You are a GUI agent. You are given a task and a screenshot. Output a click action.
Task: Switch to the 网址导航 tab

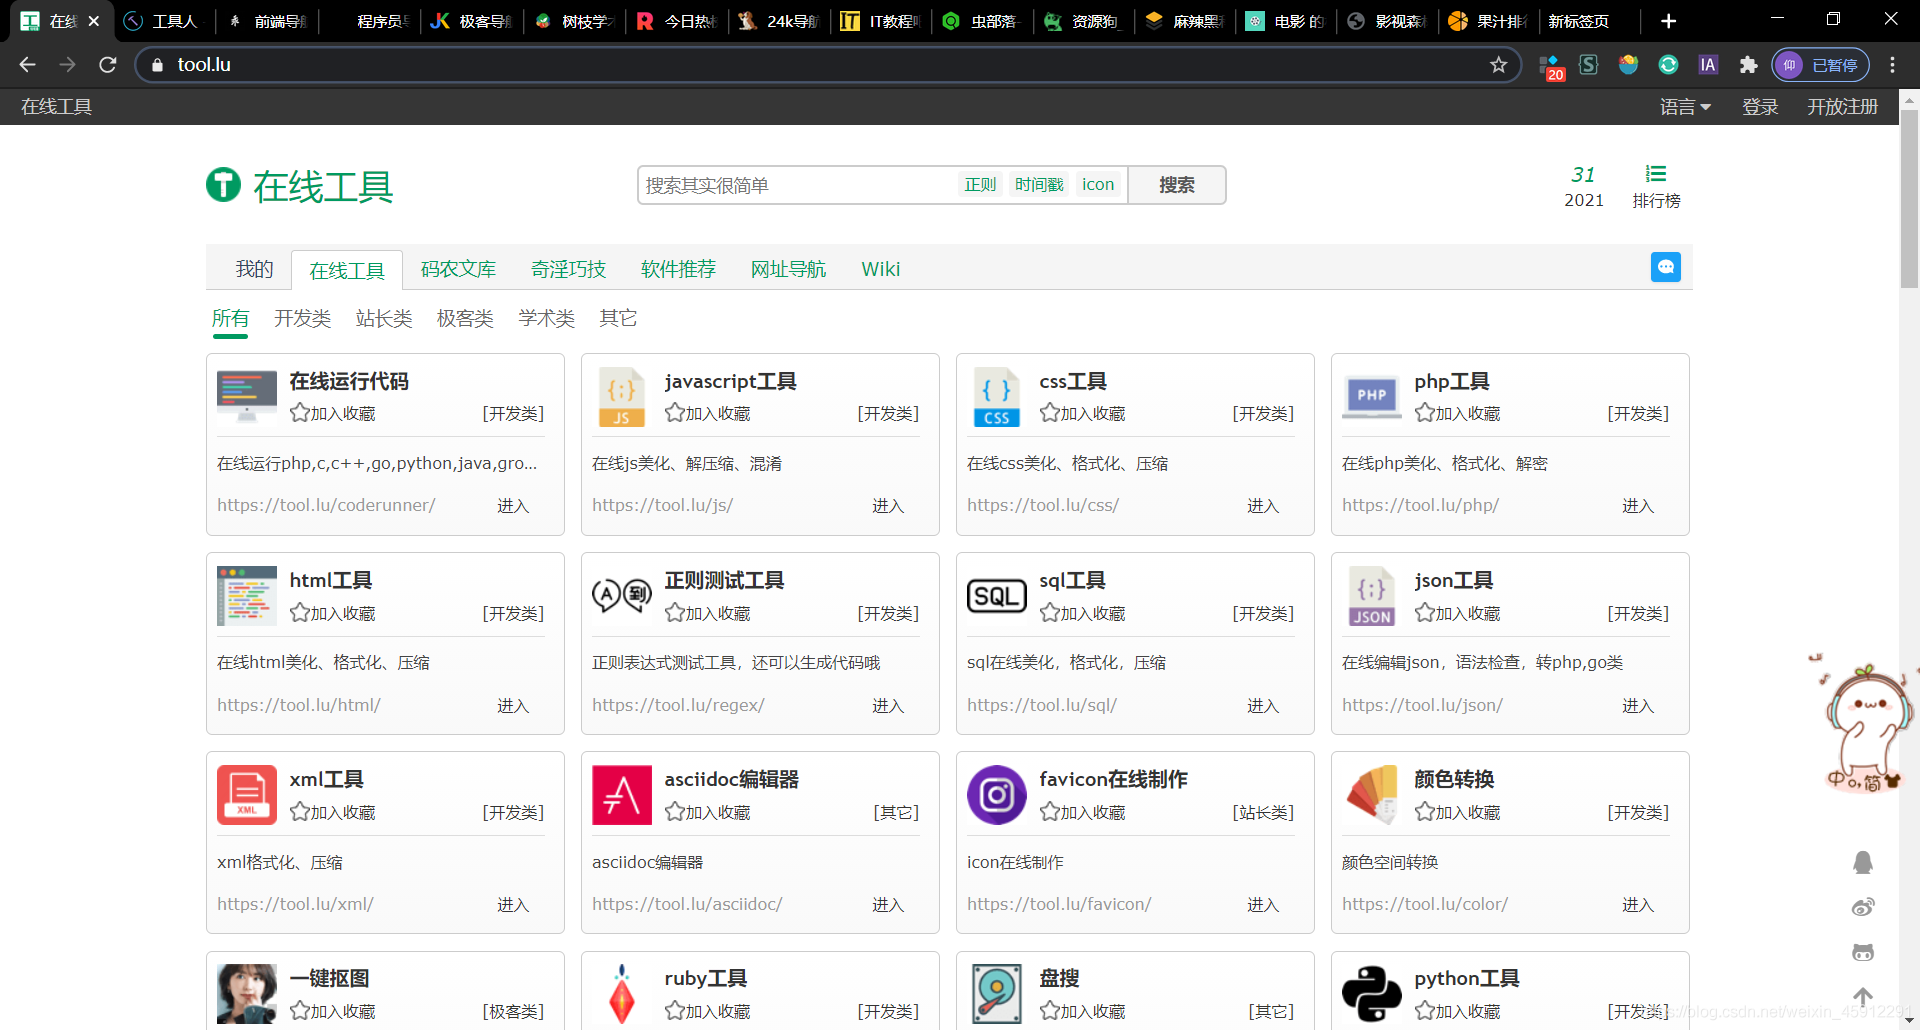click(x=788, y=269)
